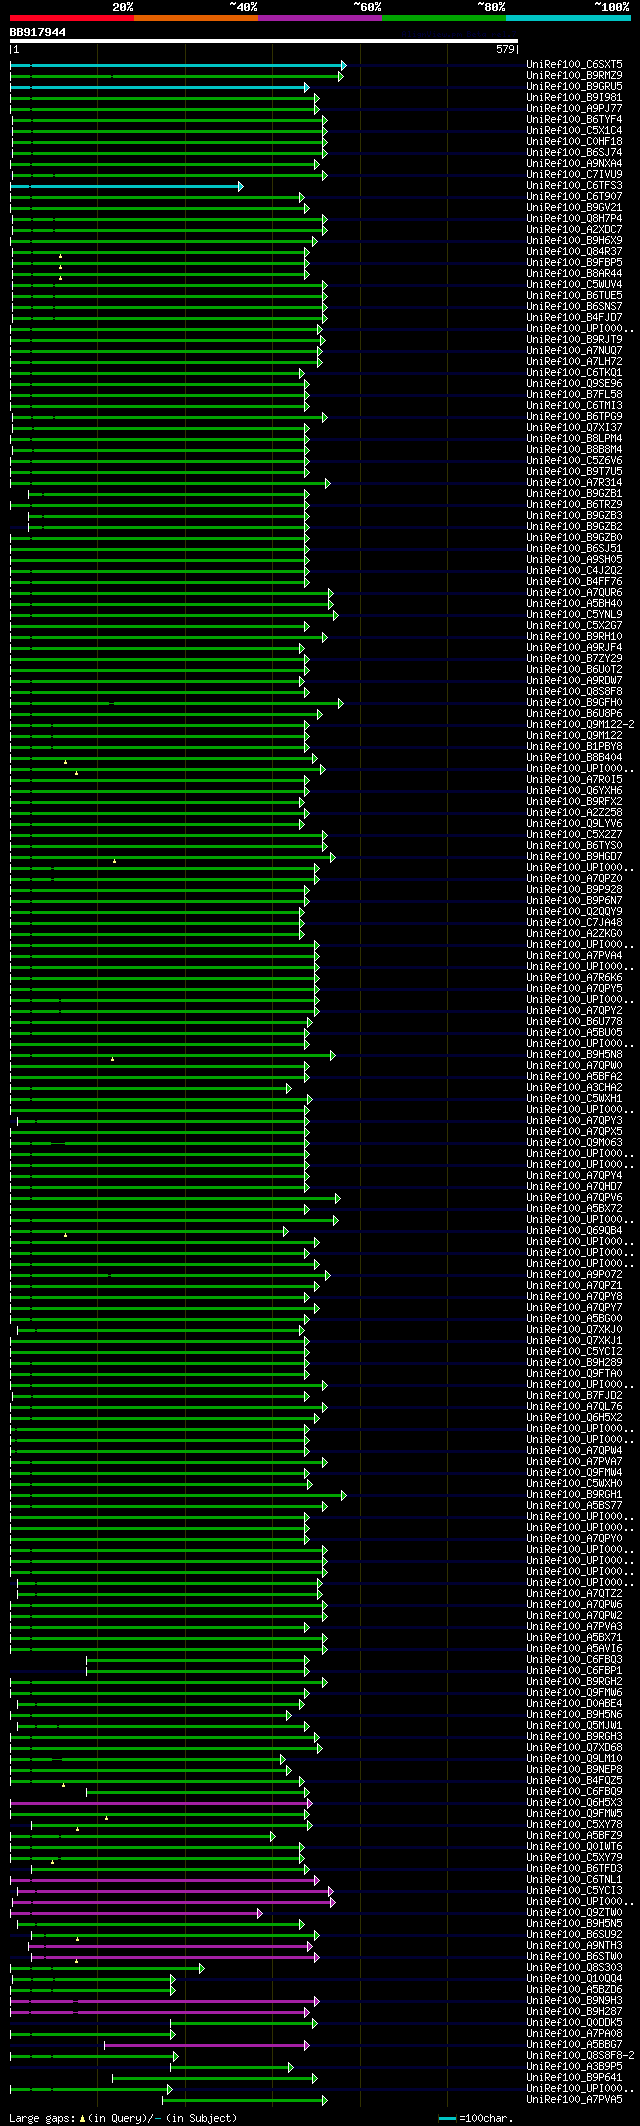640x2126 pixels.
Task: Select the label UniRef100_A9NTH3
Action: [574, 1945]
